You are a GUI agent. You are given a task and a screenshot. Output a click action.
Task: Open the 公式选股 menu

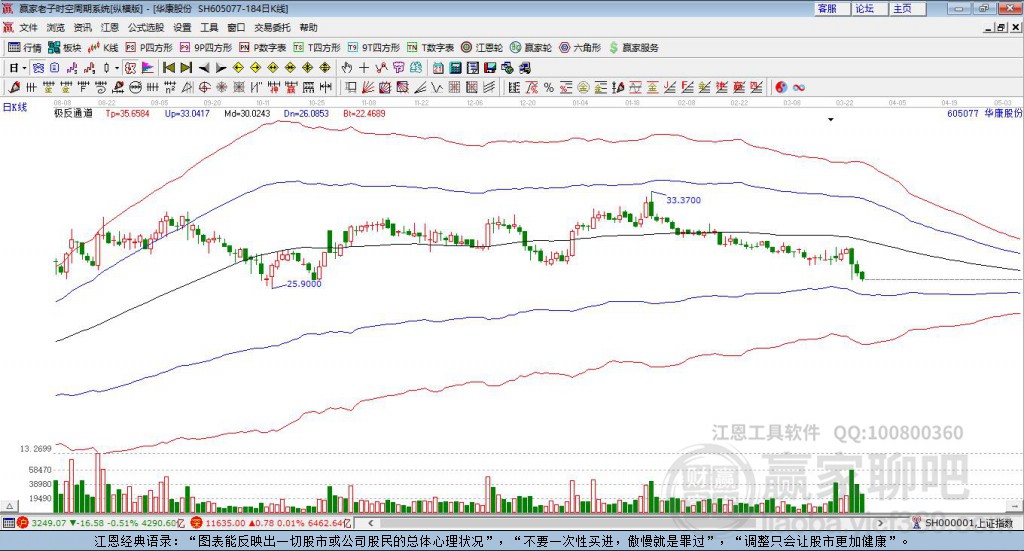point(146,27)
